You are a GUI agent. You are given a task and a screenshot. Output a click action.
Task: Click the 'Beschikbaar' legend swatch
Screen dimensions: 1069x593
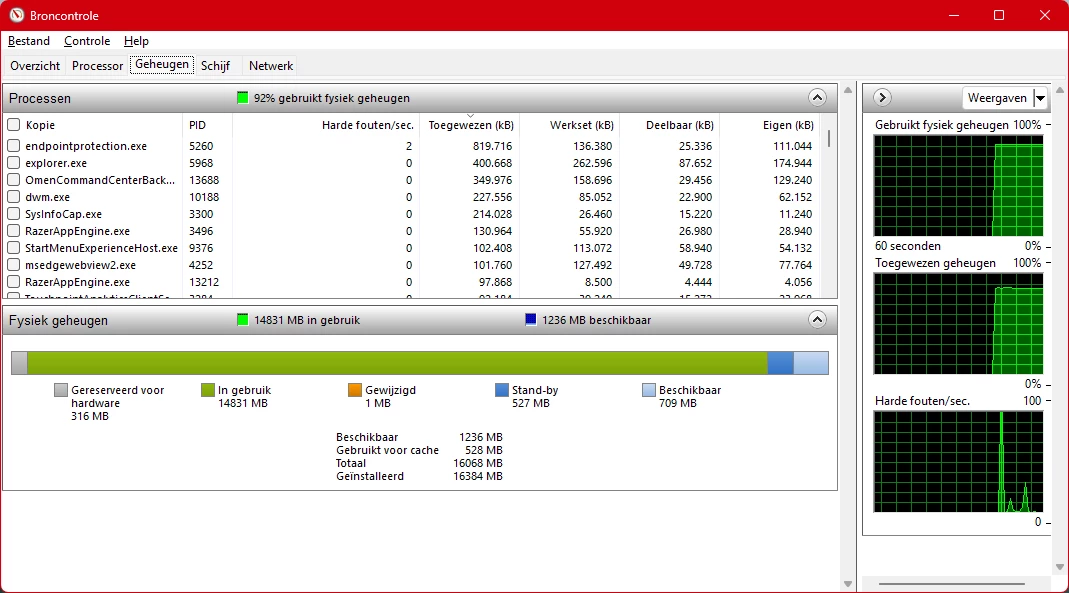(648, 390)
